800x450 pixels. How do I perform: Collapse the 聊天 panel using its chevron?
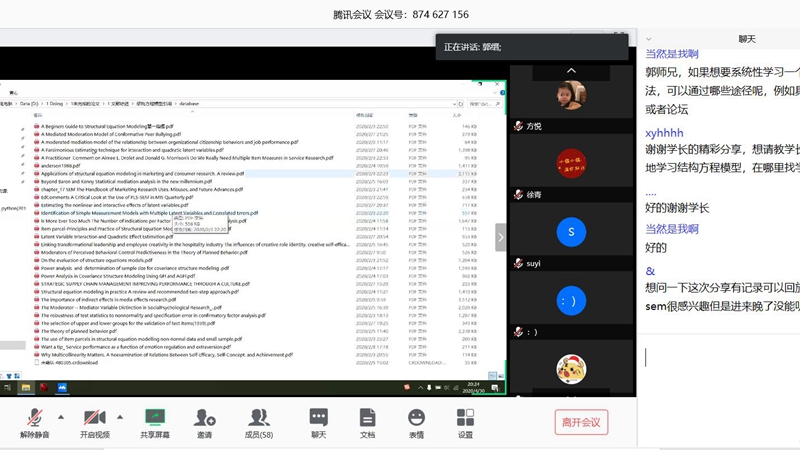(x=648, y=39)
